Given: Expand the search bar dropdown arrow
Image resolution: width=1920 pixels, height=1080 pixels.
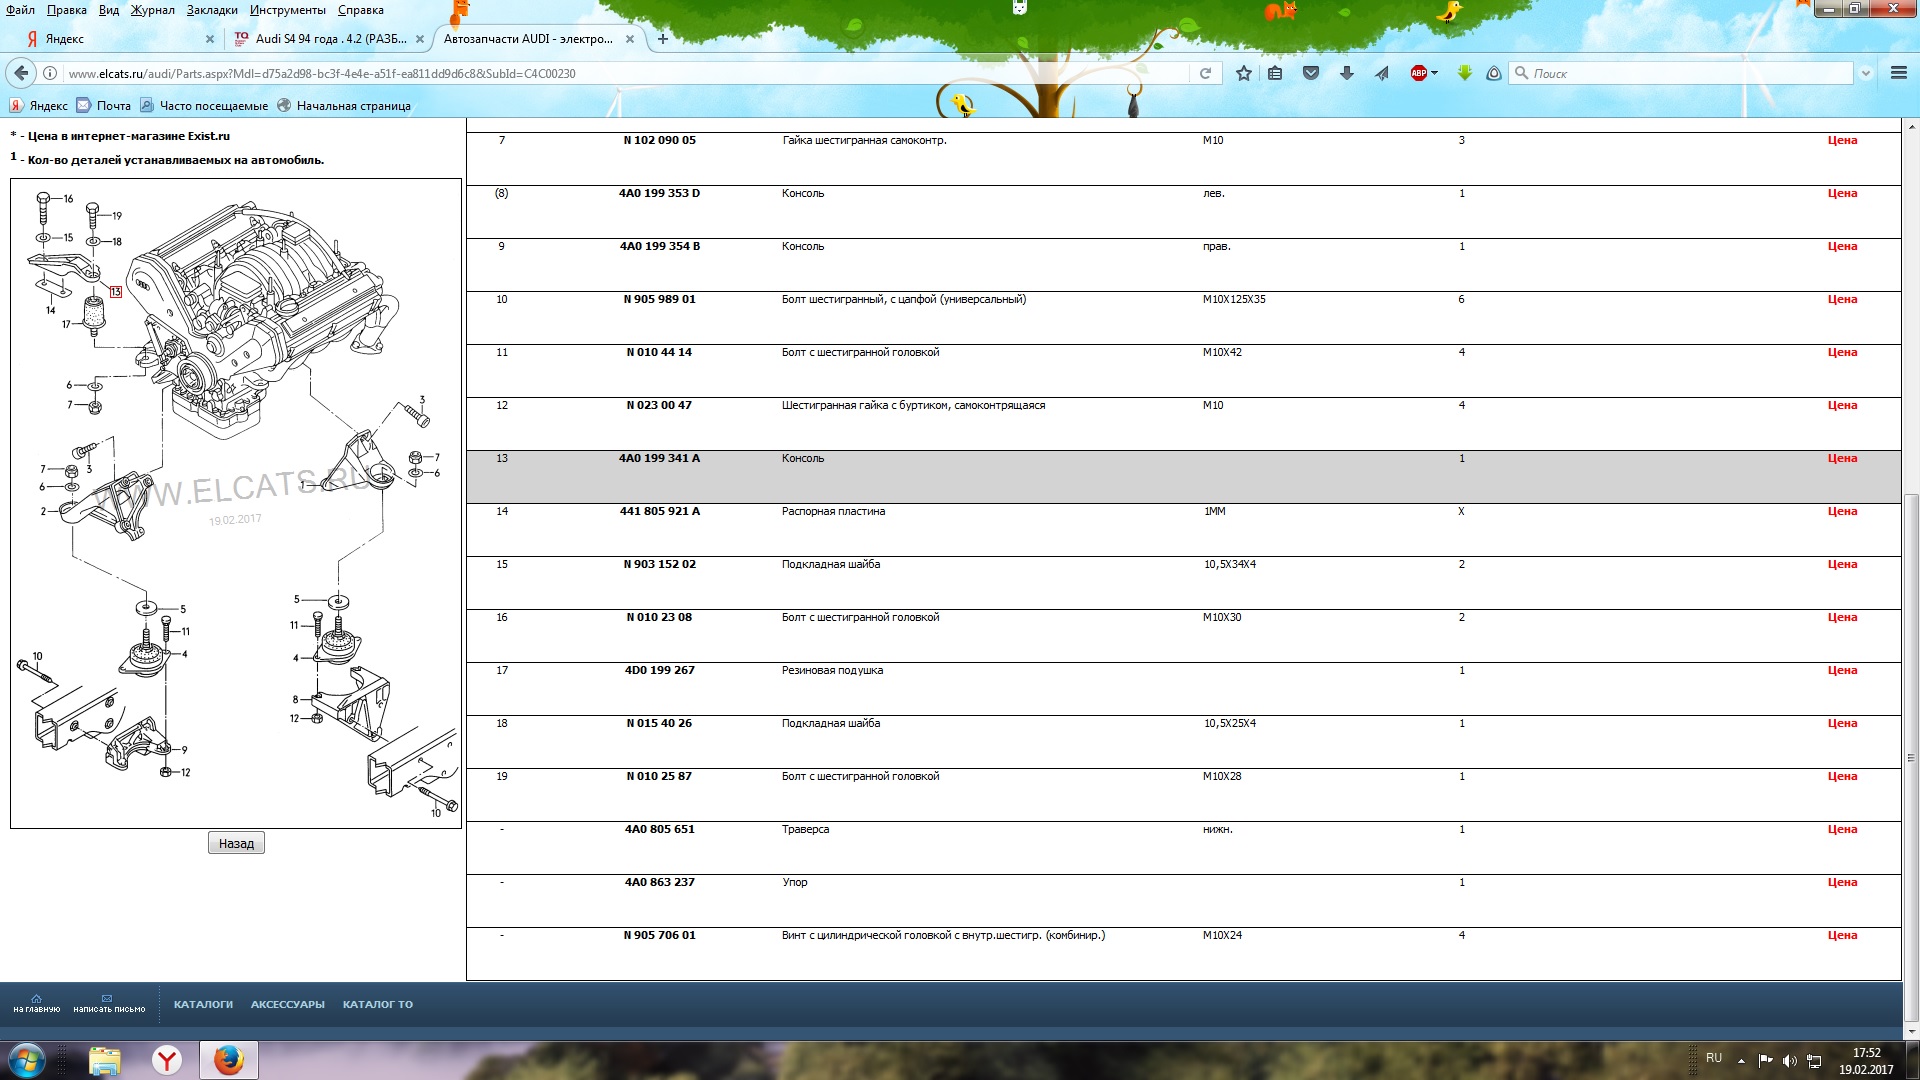Looking at the screenshot, I should click(x=1865, y=73).
